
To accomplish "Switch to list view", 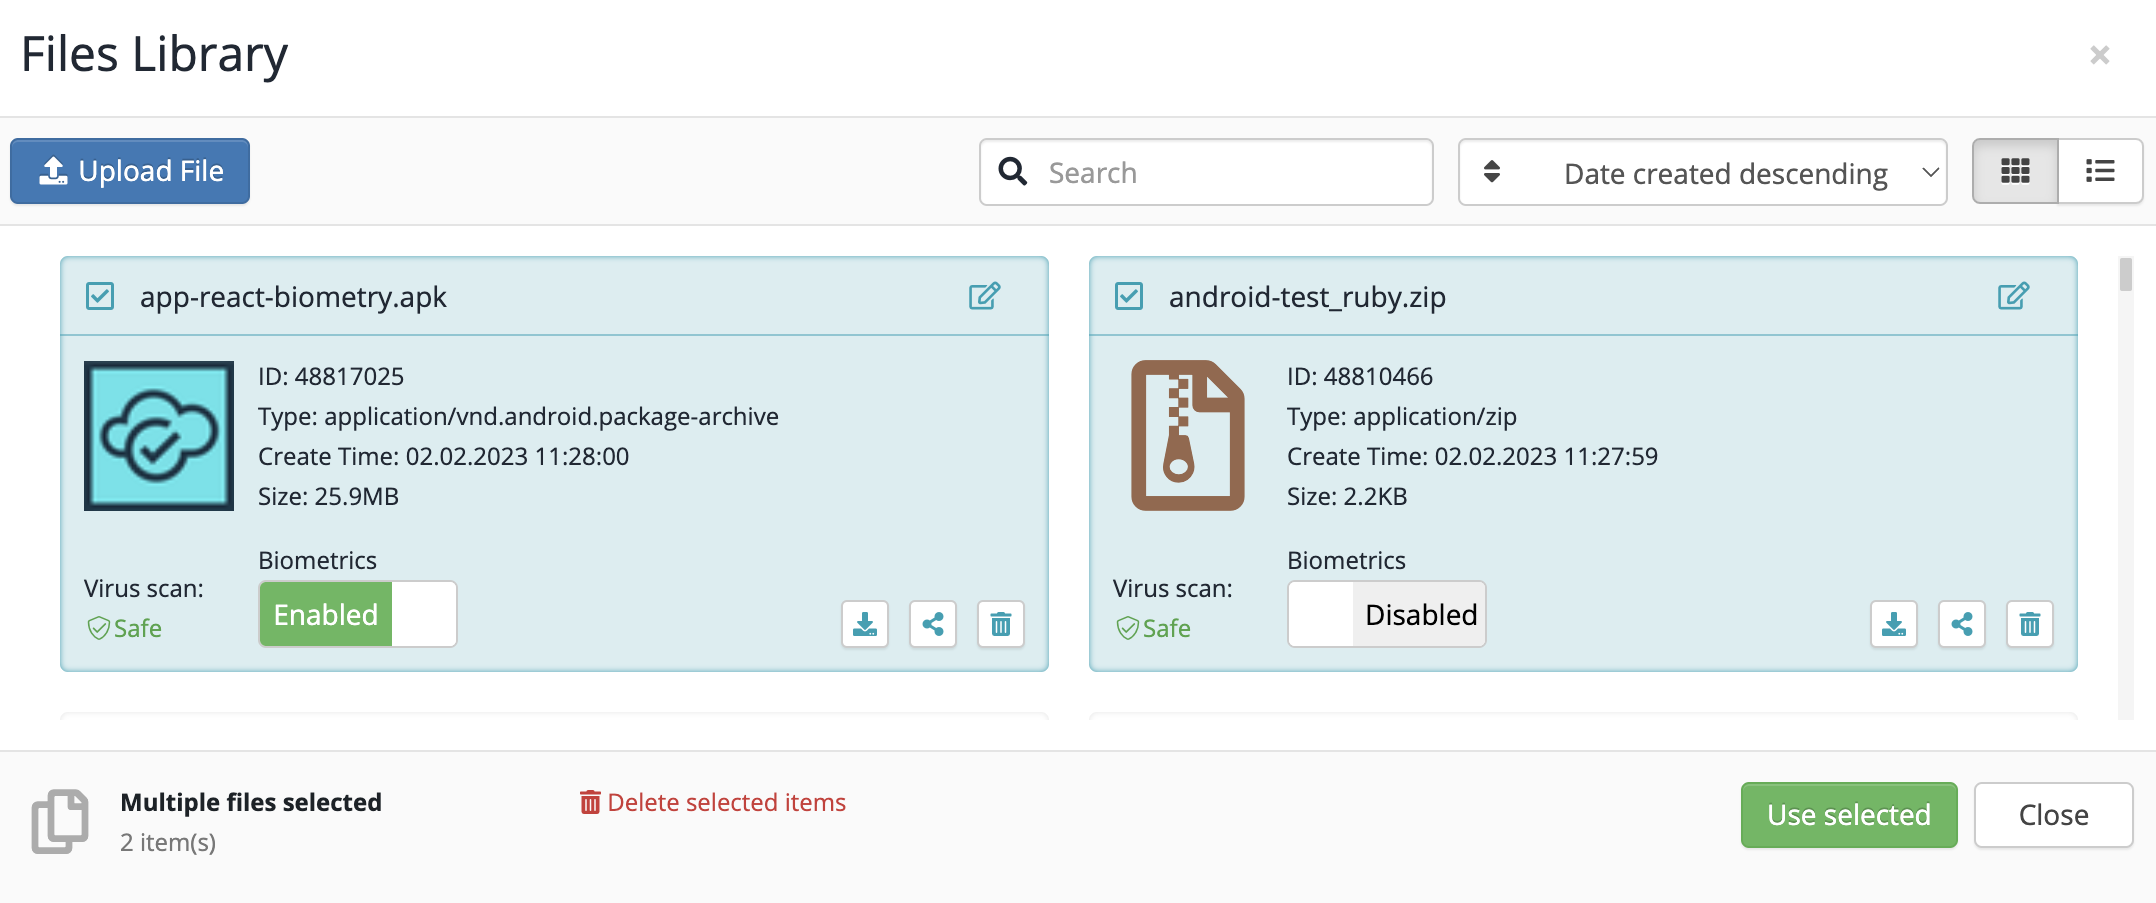I will 2100,170.
